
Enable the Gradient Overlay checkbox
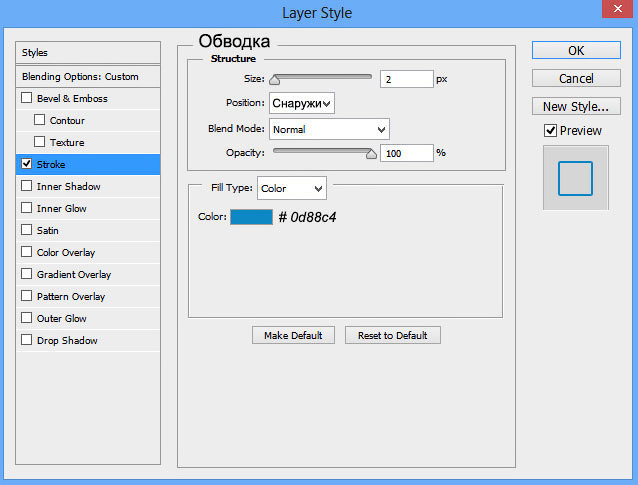[x=26, y=273]
